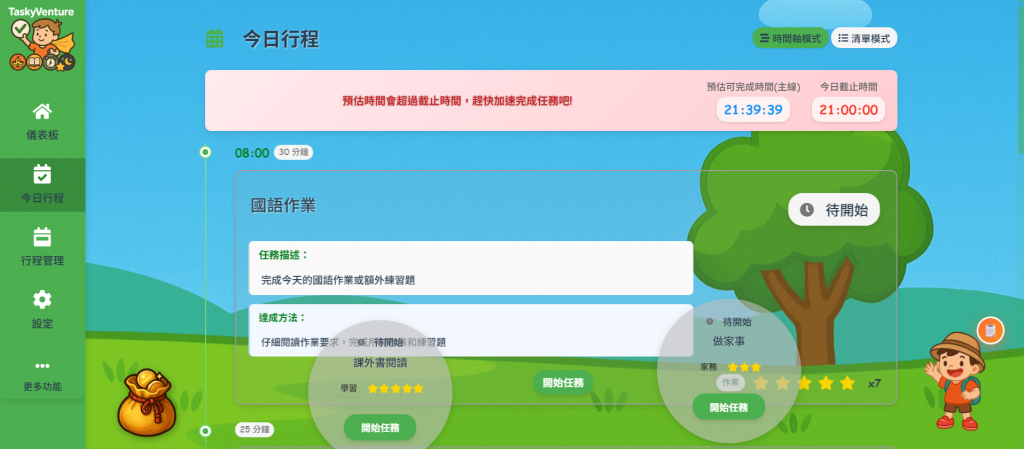Open 設定 settings in sidebar

tap(42, 310)
